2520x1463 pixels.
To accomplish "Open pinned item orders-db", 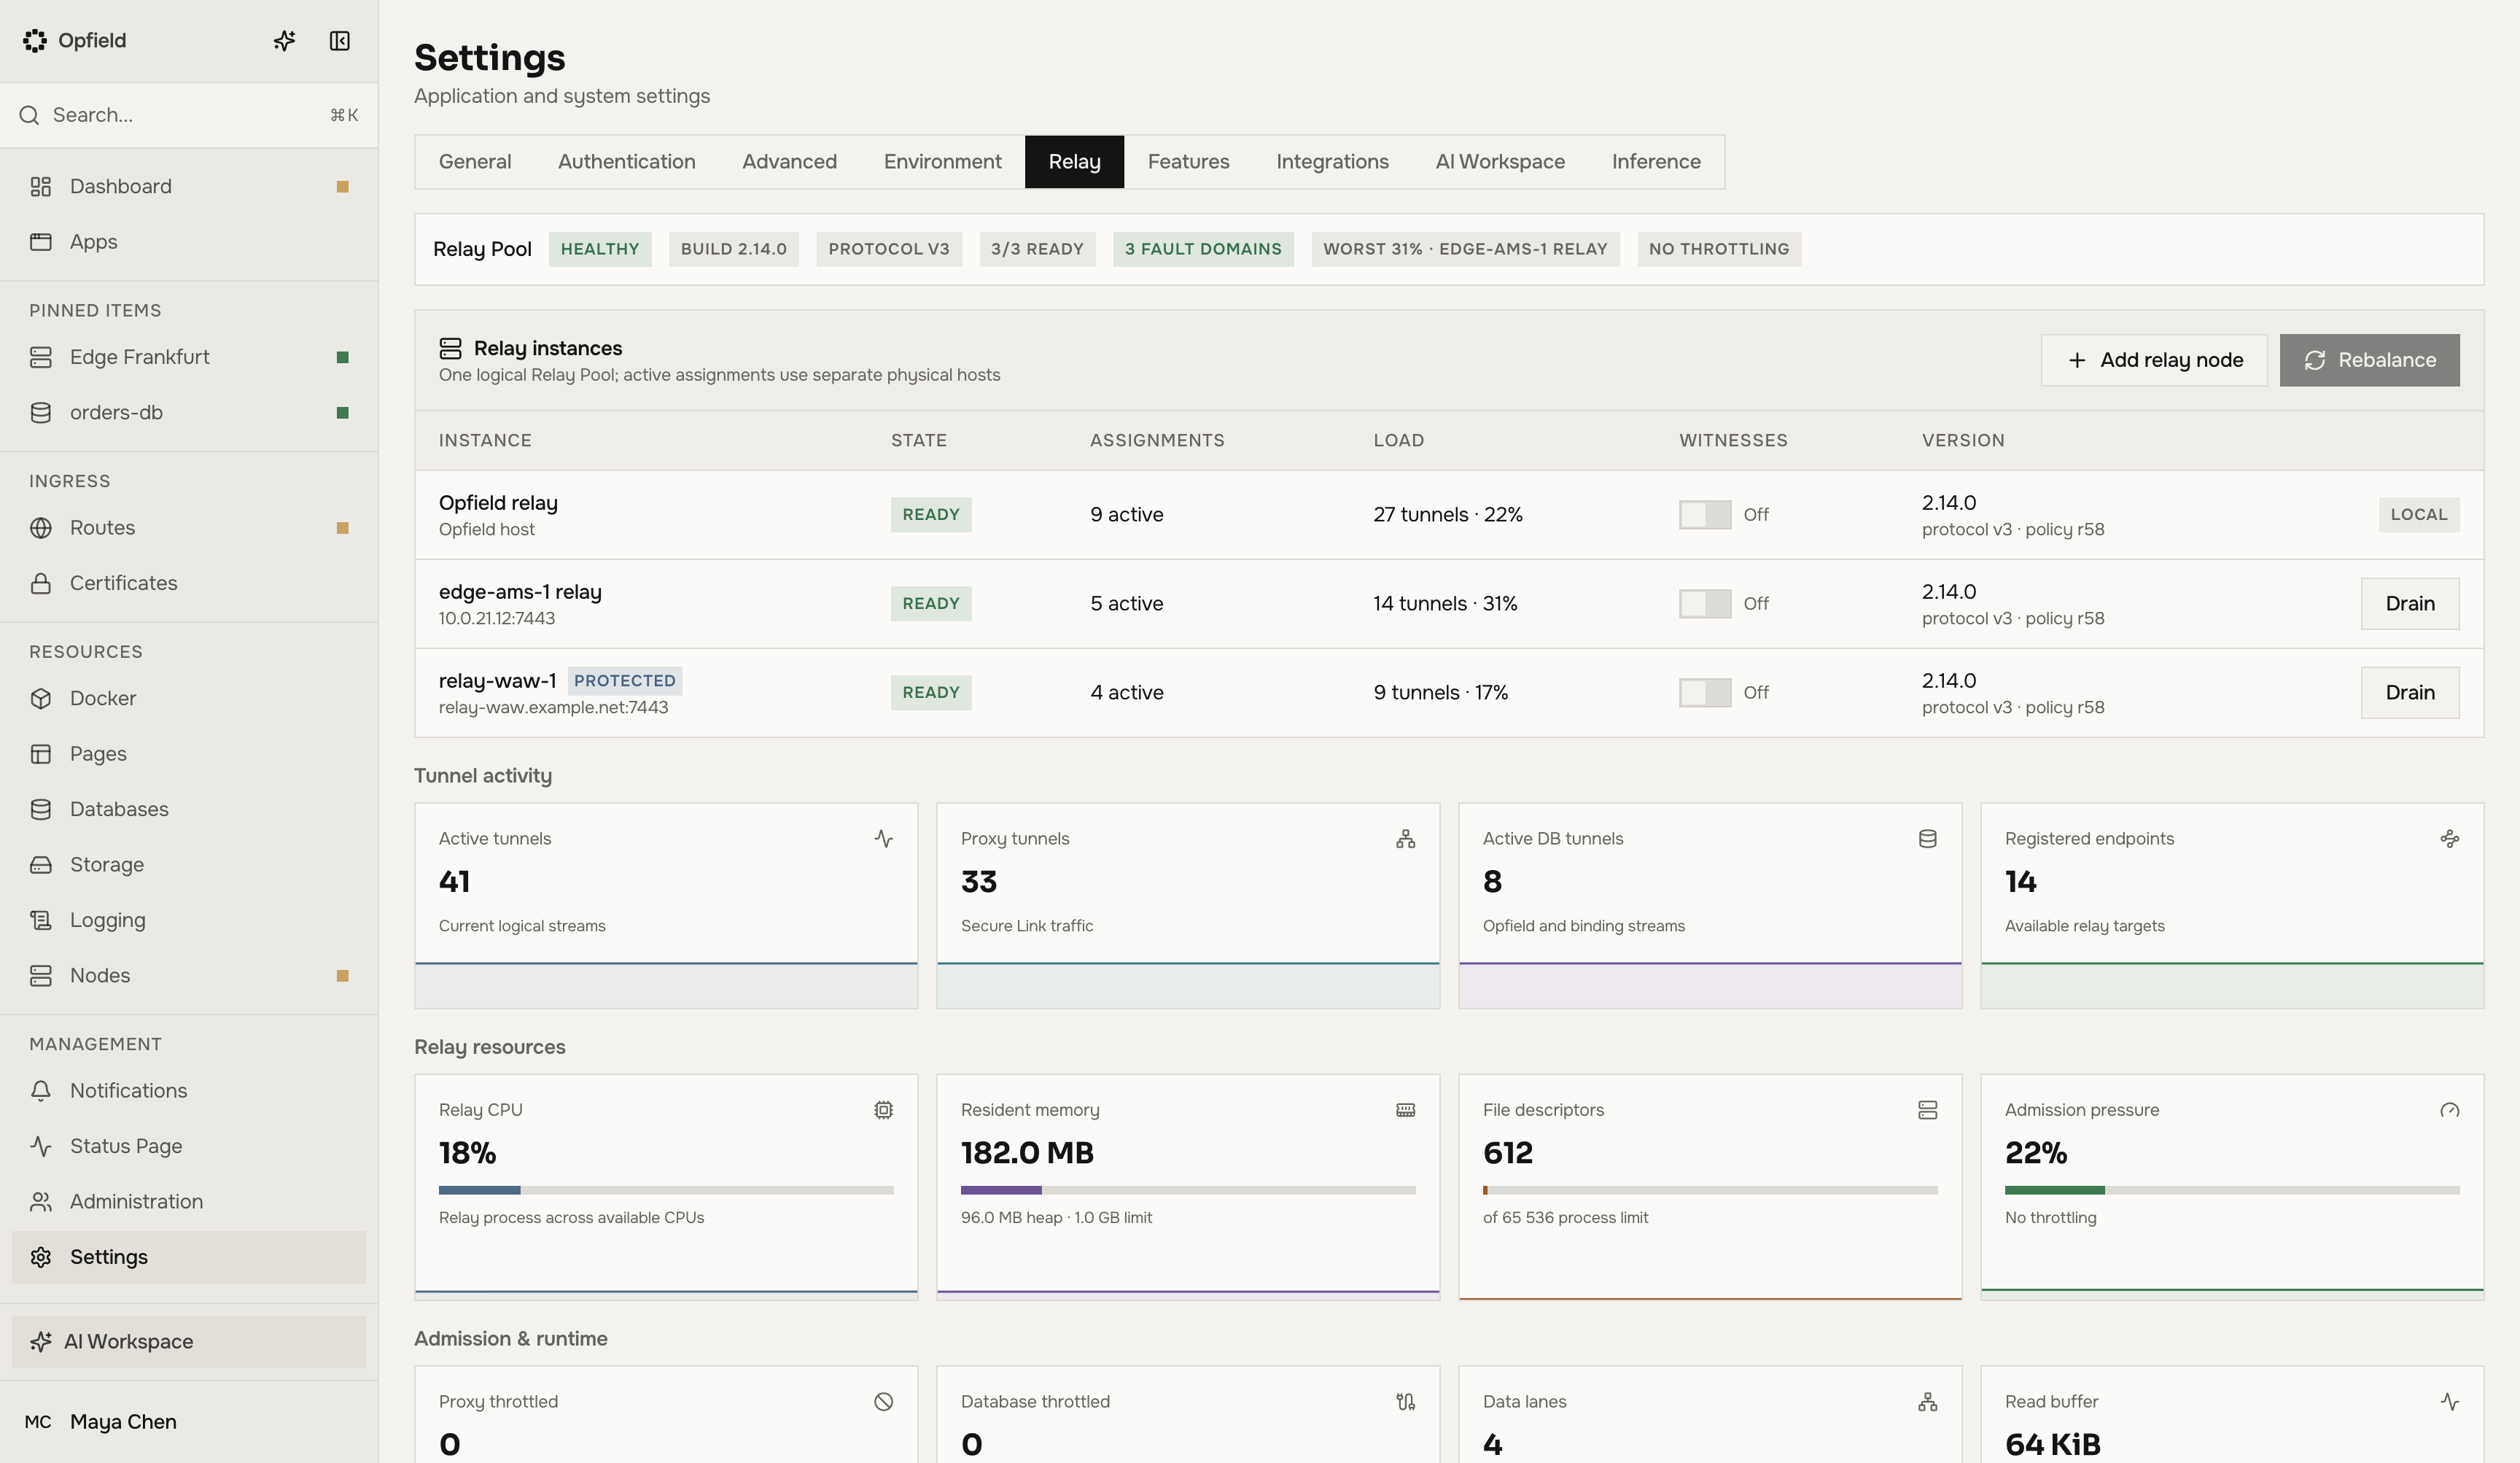I will click(x=189, y=413).
